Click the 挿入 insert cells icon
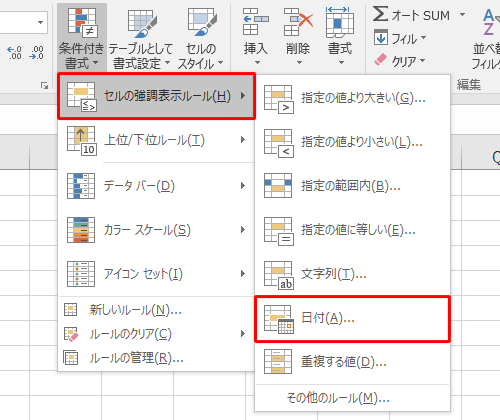500x420 pixels. (x=255, y=22)
